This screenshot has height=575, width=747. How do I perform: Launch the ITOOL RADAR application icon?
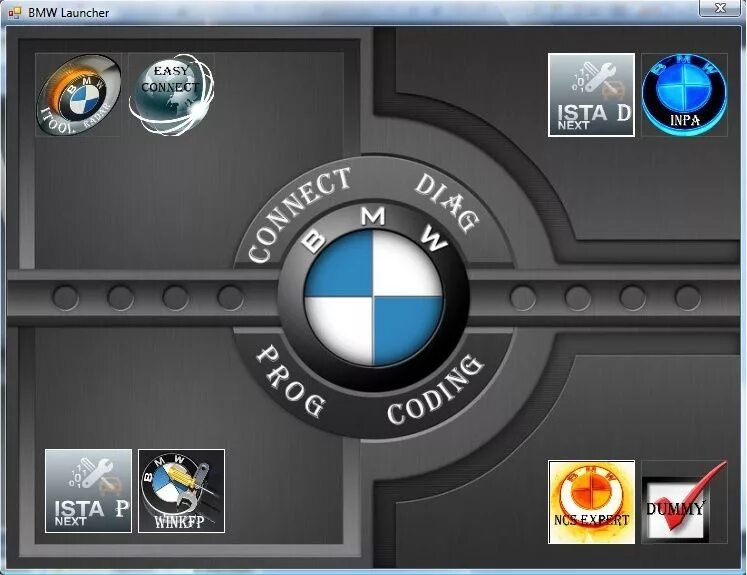(x=79, y=95)
